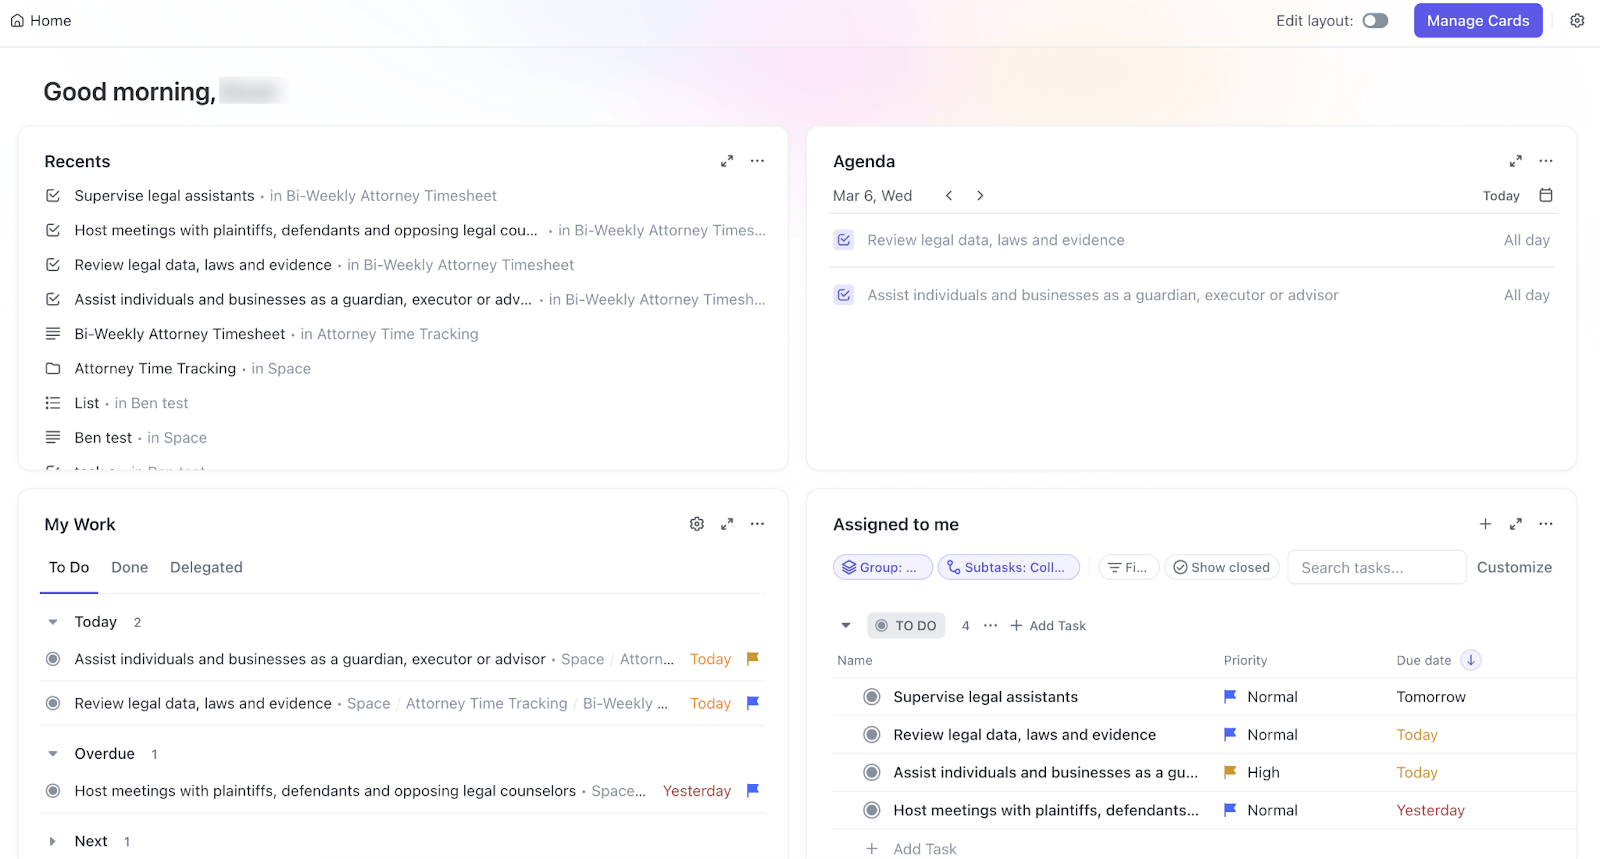Click the Manage Cards button
The width and height of the screenshot is (1600, 859).
(1477, 21)
